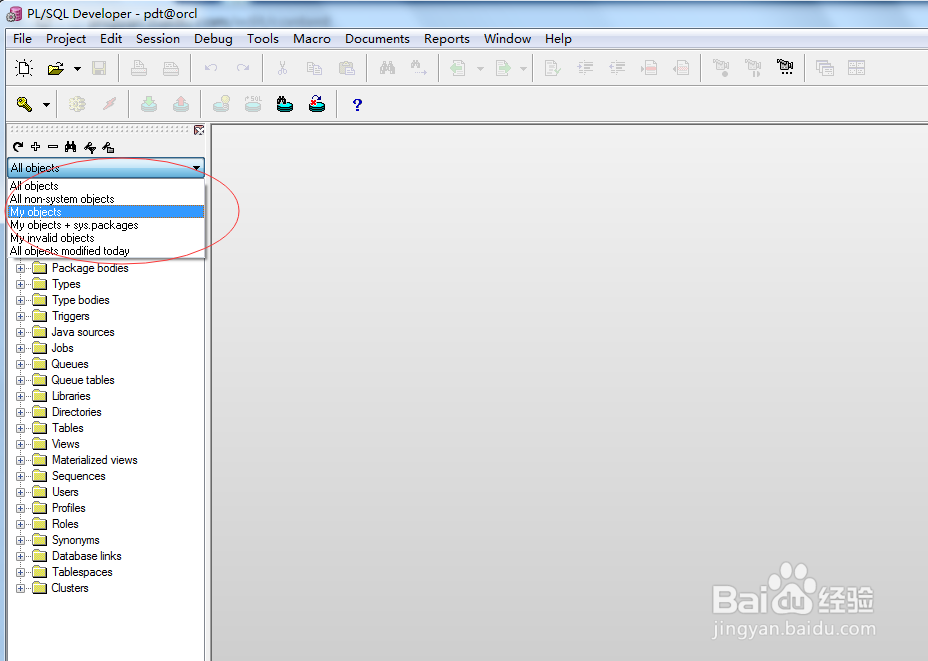Select 'All objects modified today' option
This screenshot has width=928, height=661.
tap(107, 251)
